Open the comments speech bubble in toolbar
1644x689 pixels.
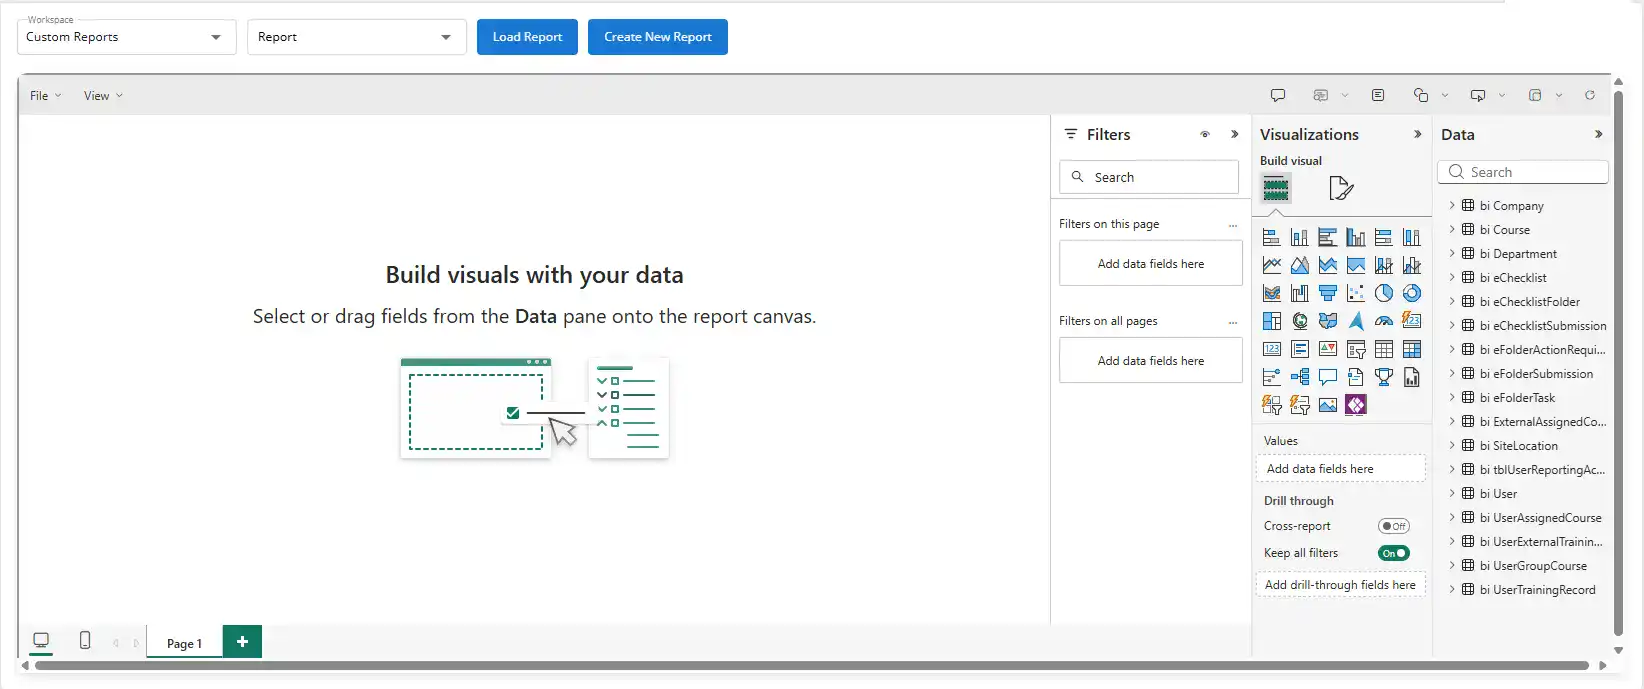(x=1277, y=95)
